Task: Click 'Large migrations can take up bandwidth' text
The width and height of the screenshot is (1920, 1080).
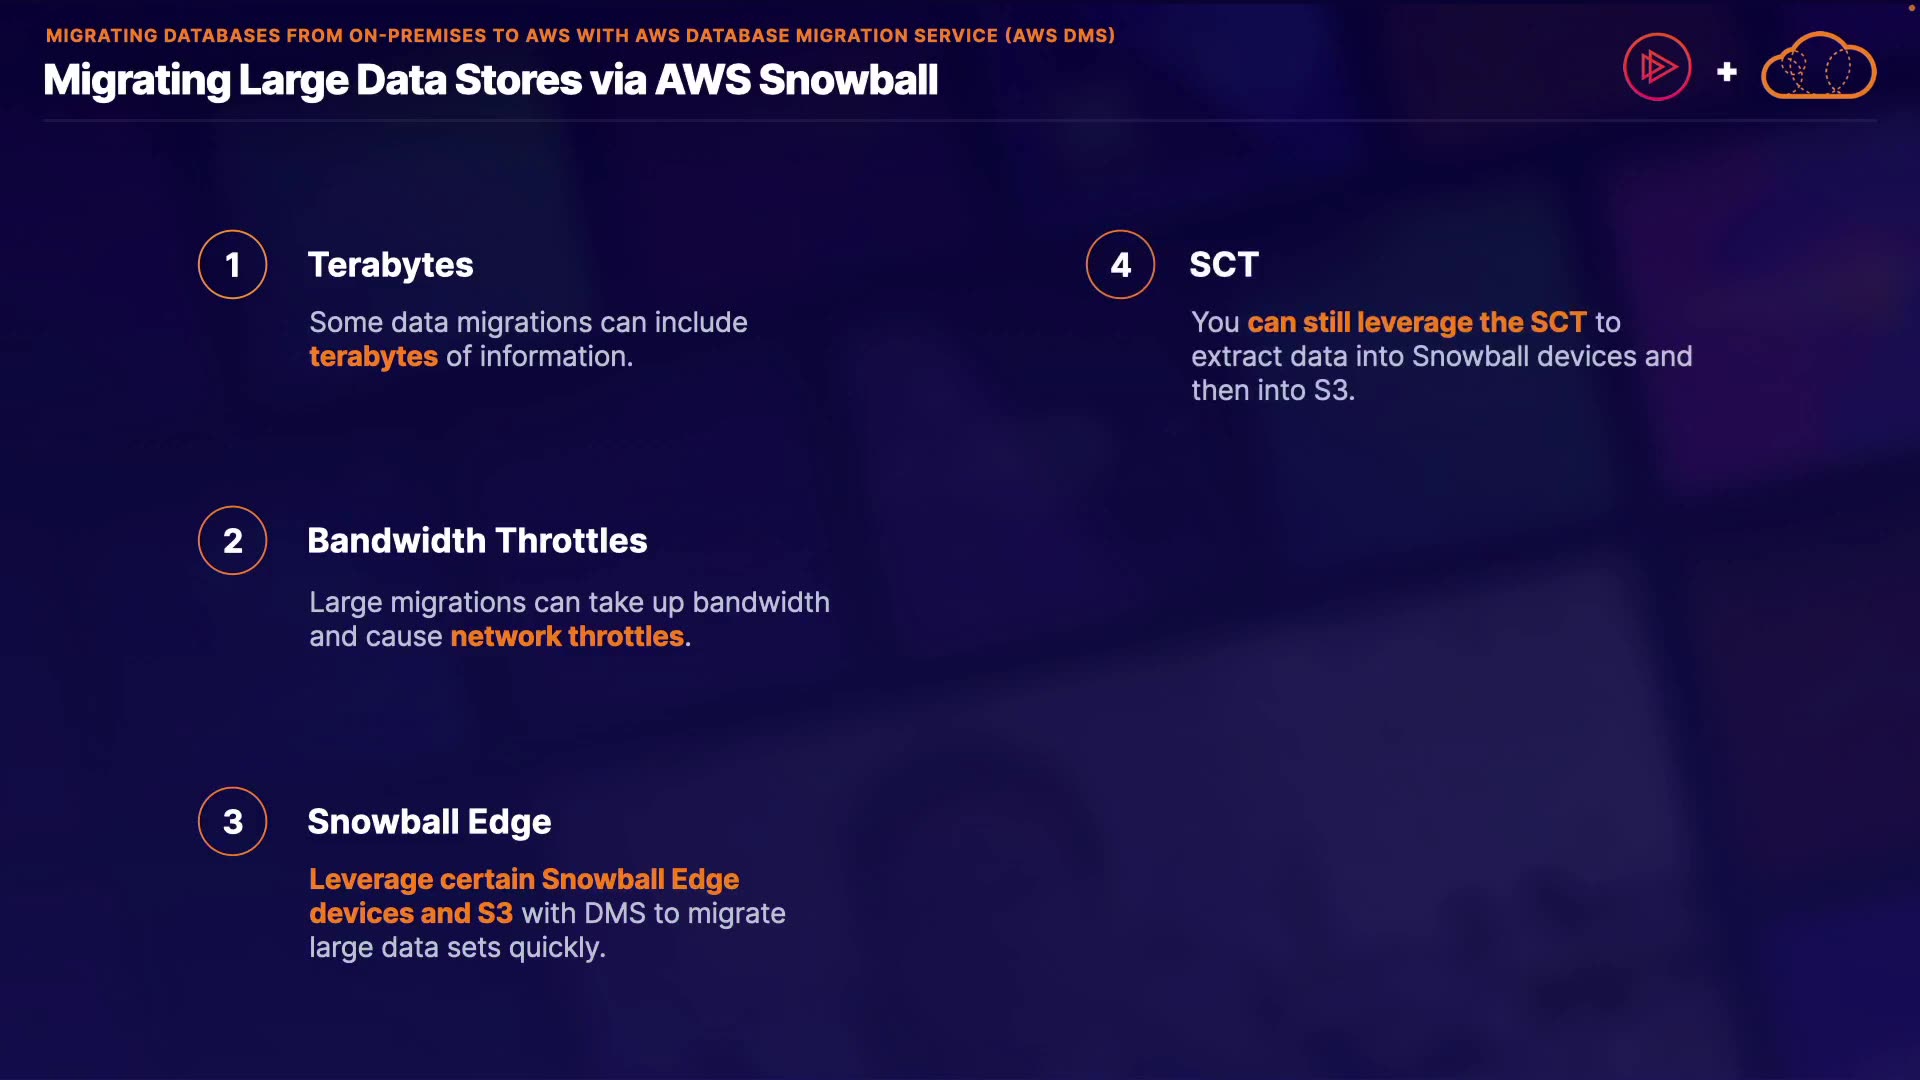Action: (569, 603)
